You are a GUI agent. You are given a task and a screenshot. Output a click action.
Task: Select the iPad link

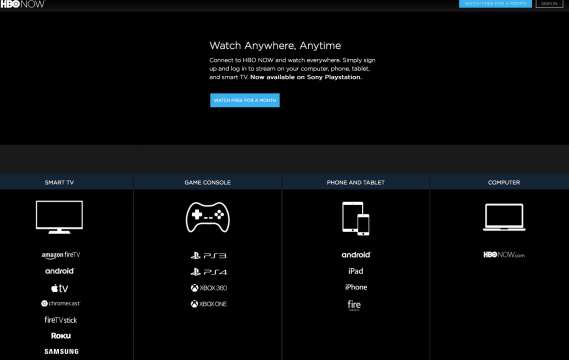356,271
